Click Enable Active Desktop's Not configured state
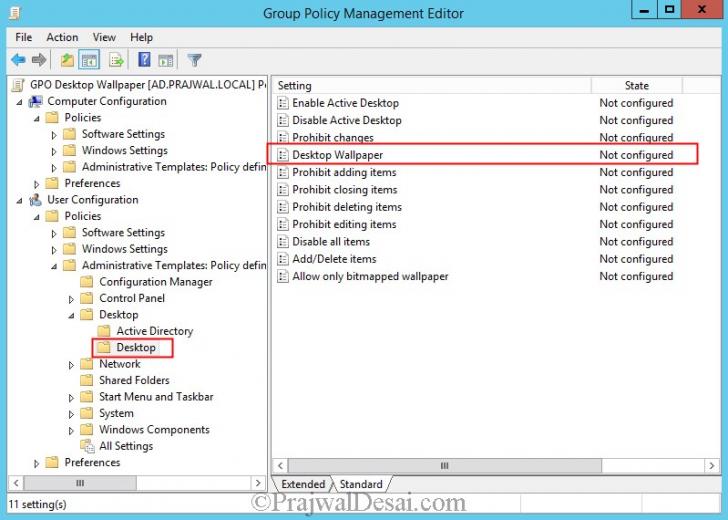 tap(636, 103)
